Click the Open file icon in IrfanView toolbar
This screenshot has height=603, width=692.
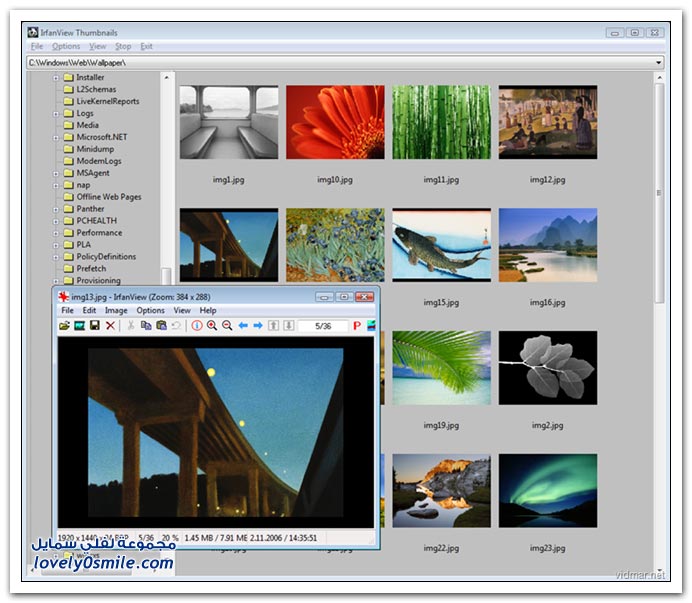[x=65, y=326]
